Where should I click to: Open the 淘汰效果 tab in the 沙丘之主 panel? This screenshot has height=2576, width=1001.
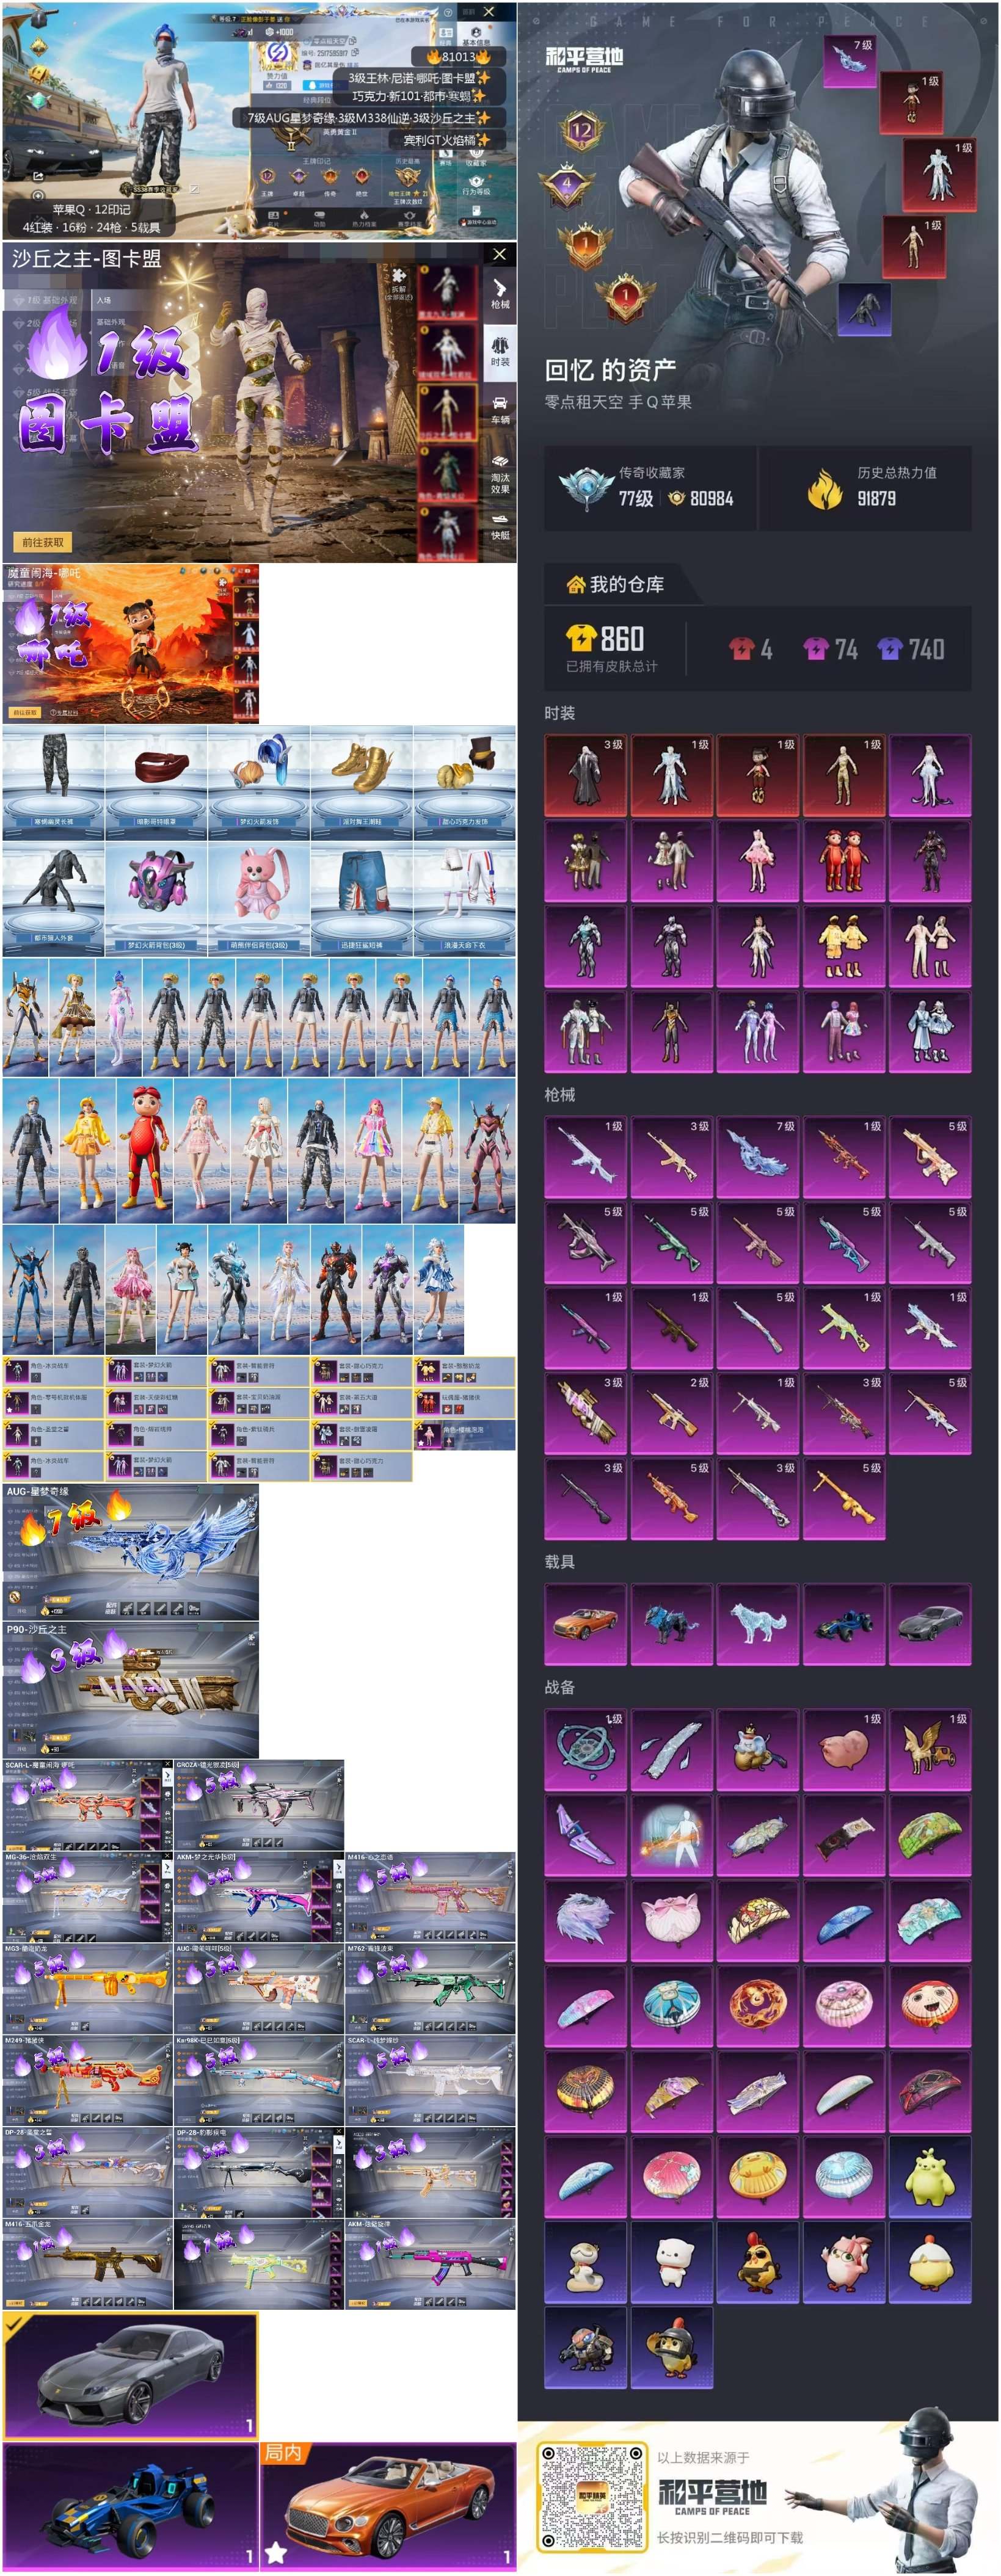click(x=500, y=474)
